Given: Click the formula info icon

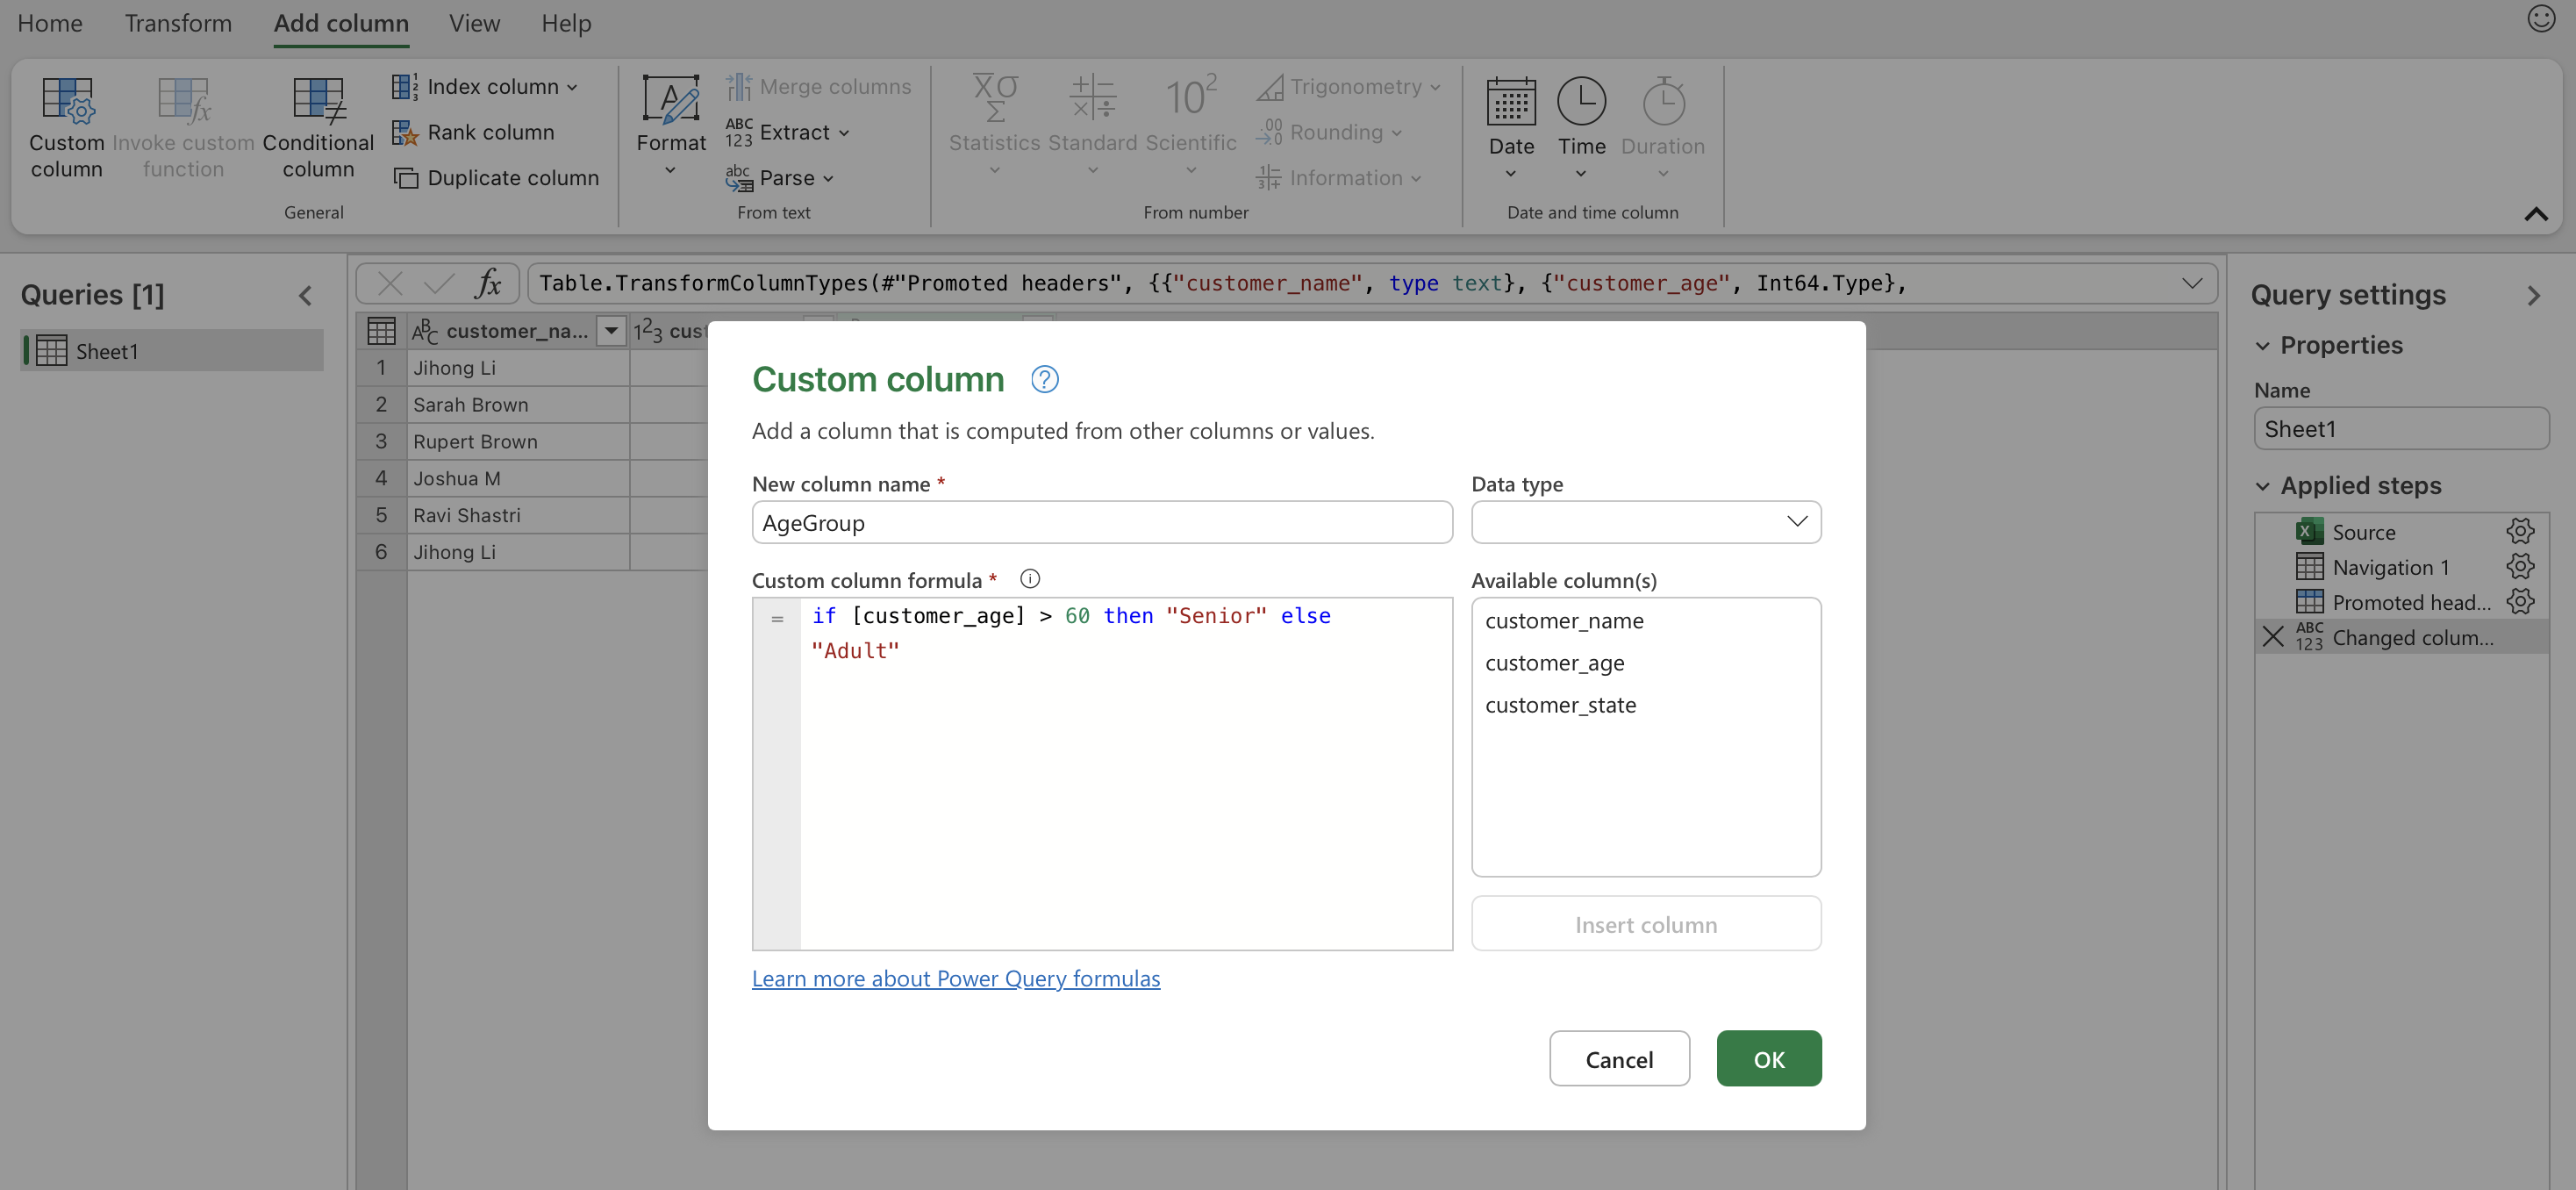Looking at the screenshot, I should click(x=1029, y=579).
